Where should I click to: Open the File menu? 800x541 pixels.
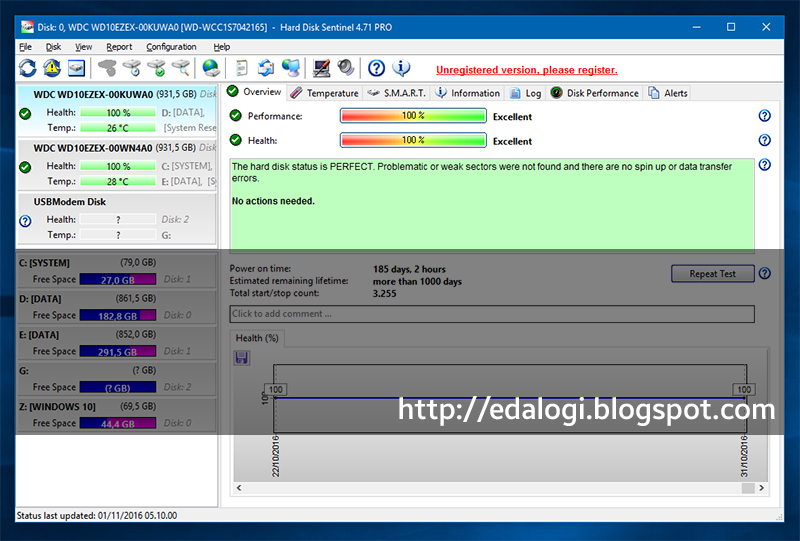point(26,47)
